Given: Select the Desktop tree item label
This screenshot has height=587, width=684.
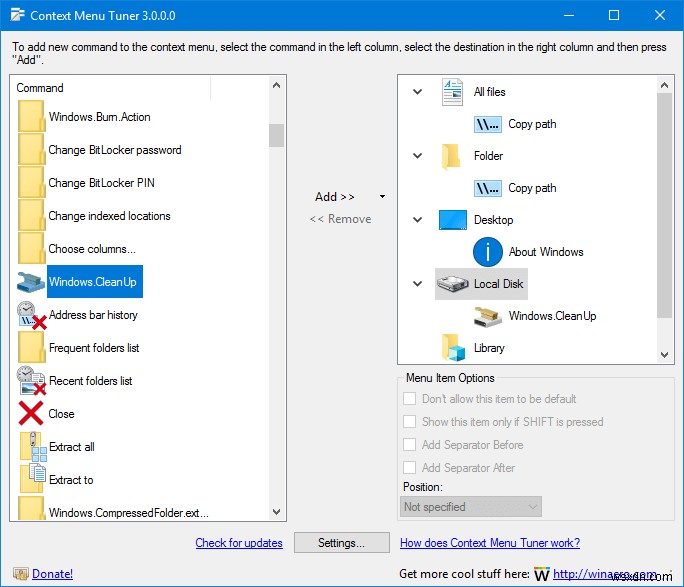Looking at the screenshot, I should pos(493,220).
